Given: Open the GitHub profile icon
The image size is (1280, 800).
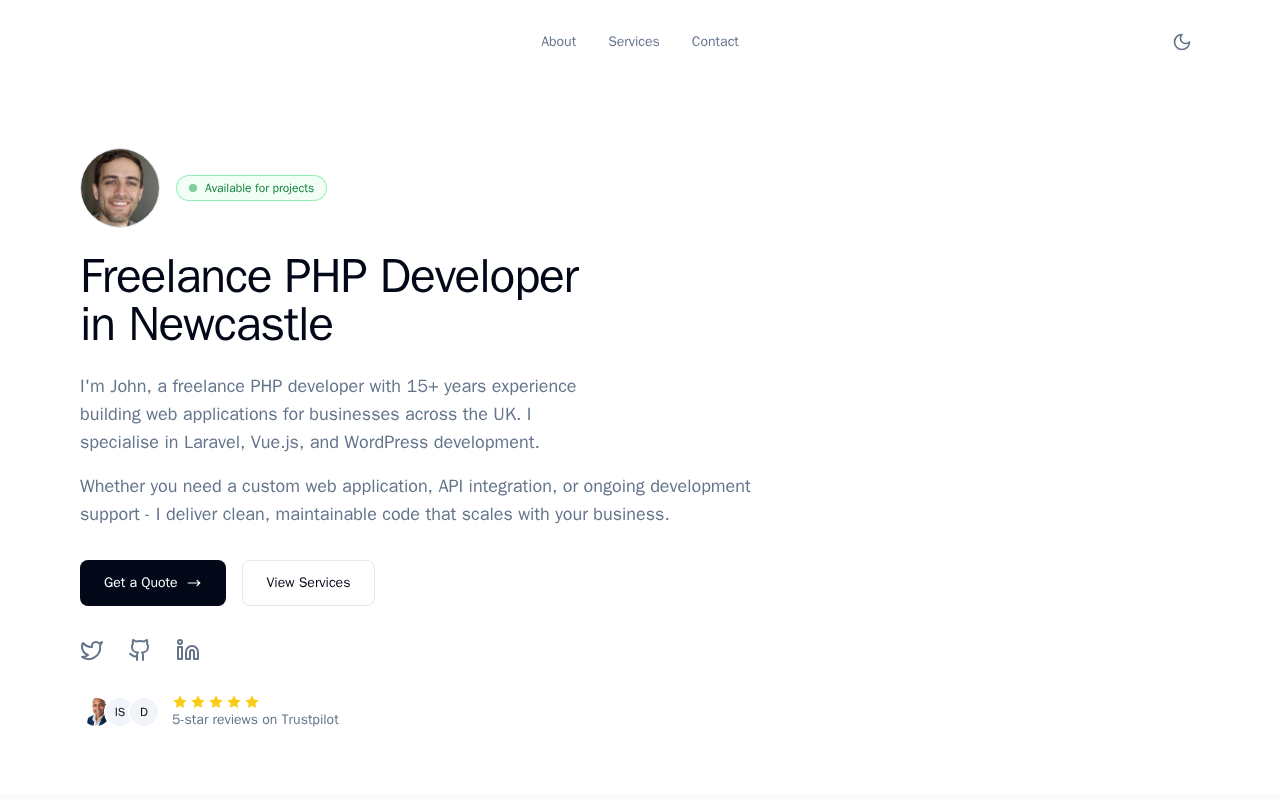Looking at the screenshot, I should click(140, 650).
